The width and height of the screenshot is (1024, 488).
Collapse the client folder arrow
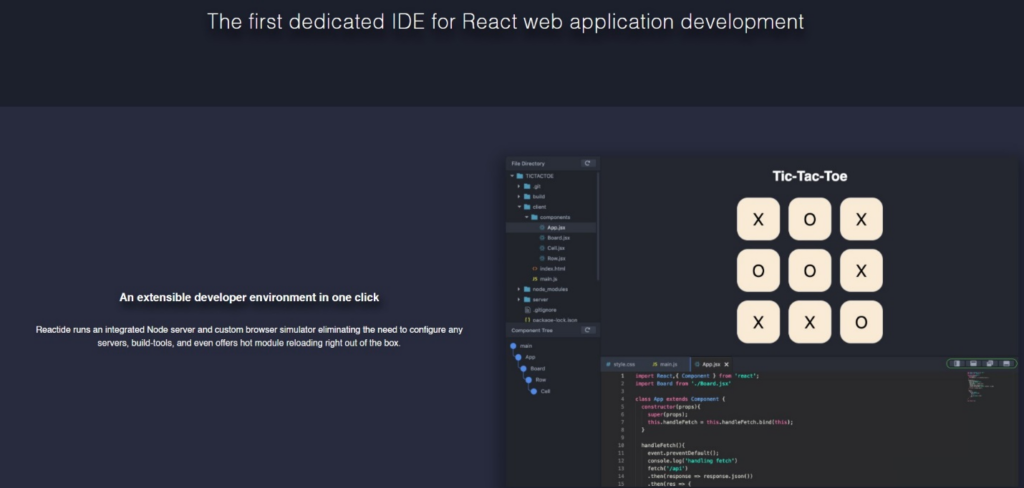click(519, 207)
